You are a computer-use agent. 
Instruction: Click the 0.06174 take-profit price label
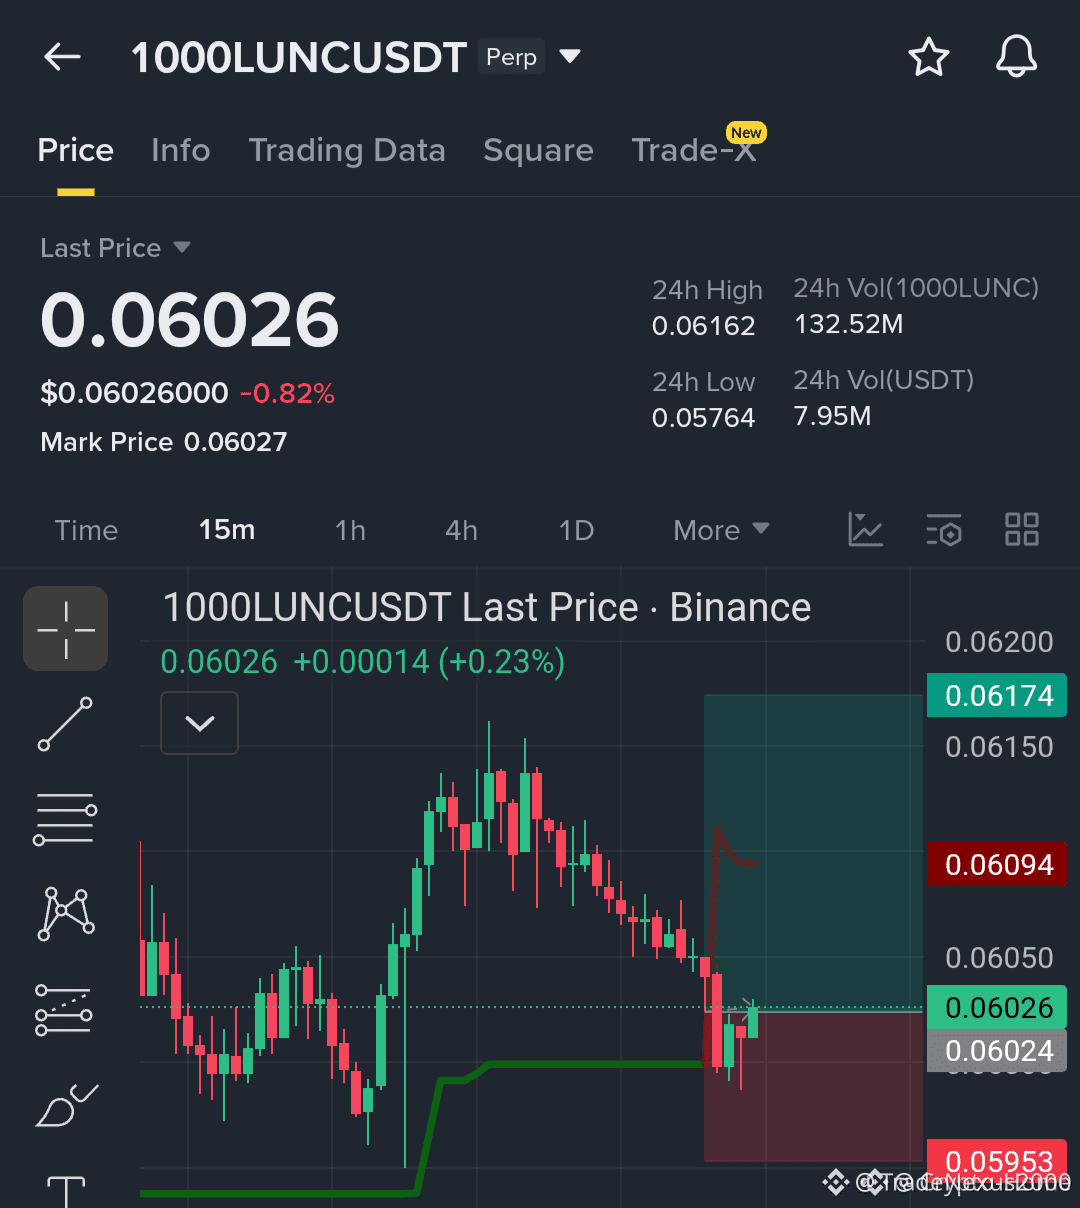[997, 696]
